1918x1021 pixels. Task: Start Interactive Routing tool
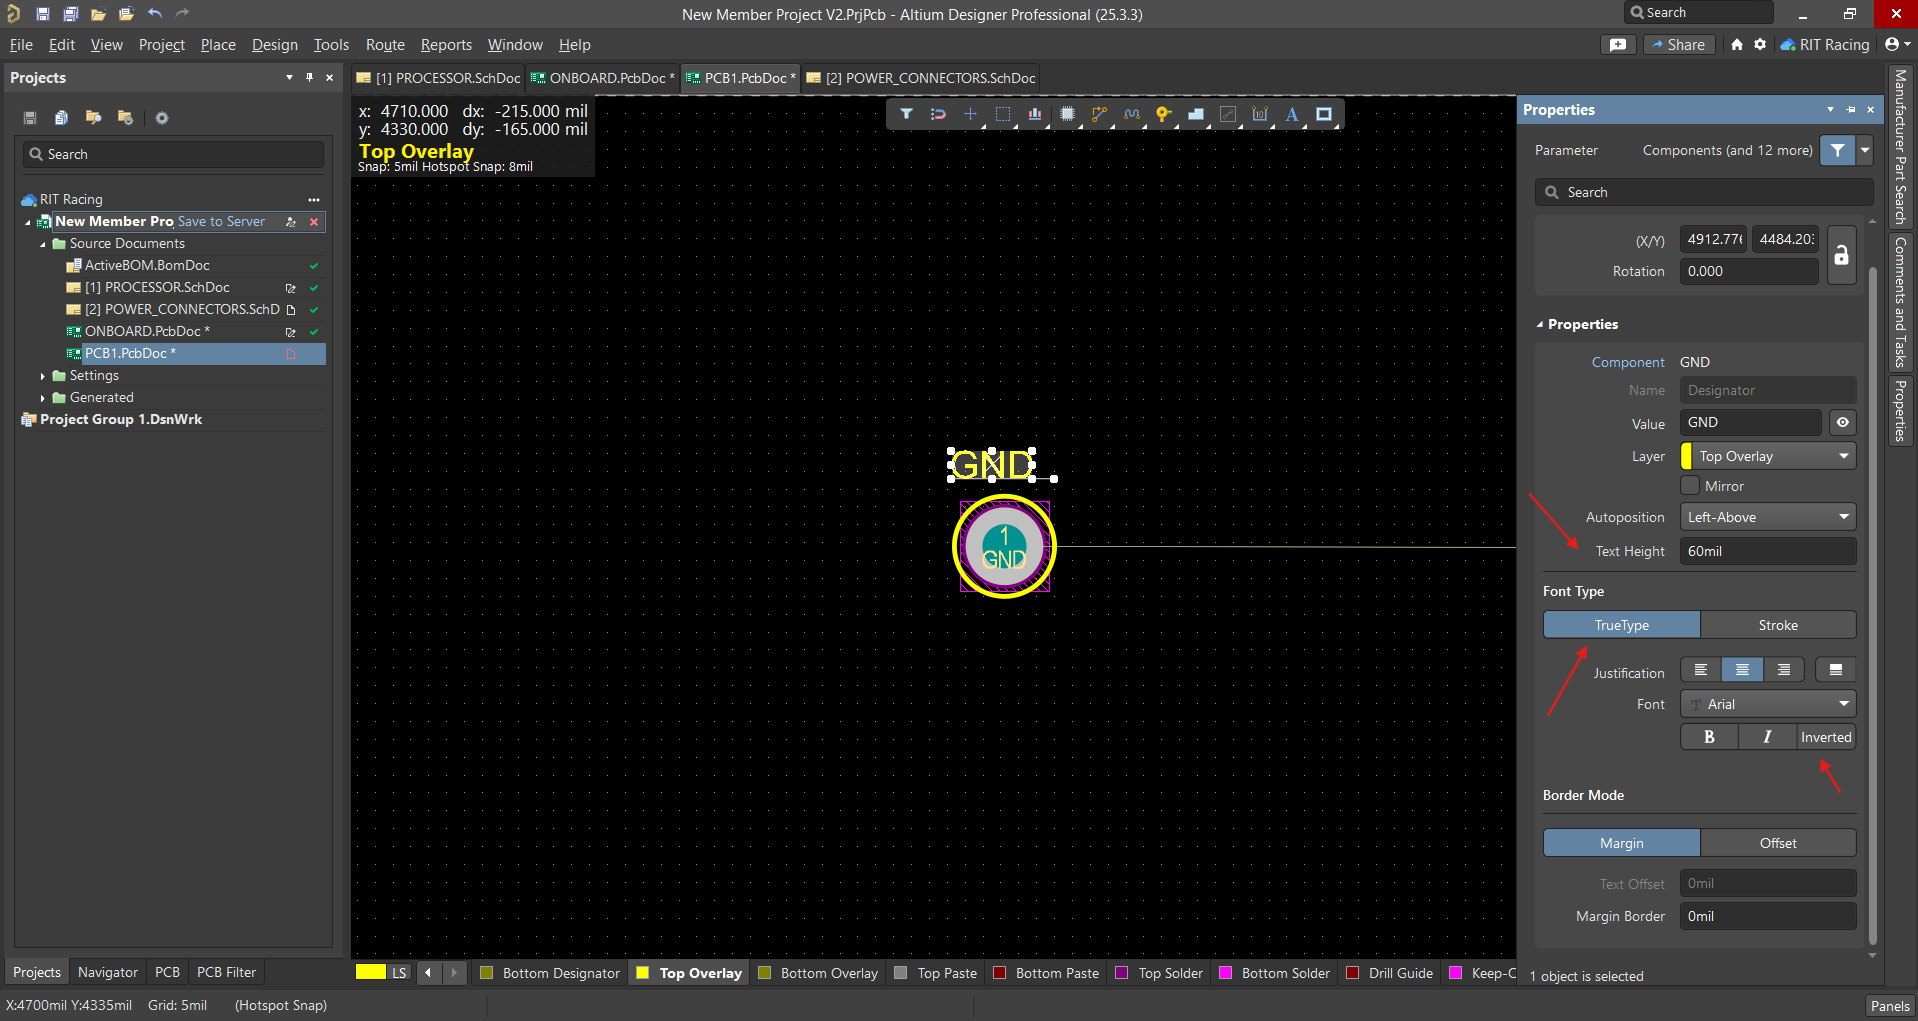point(1099,114)
